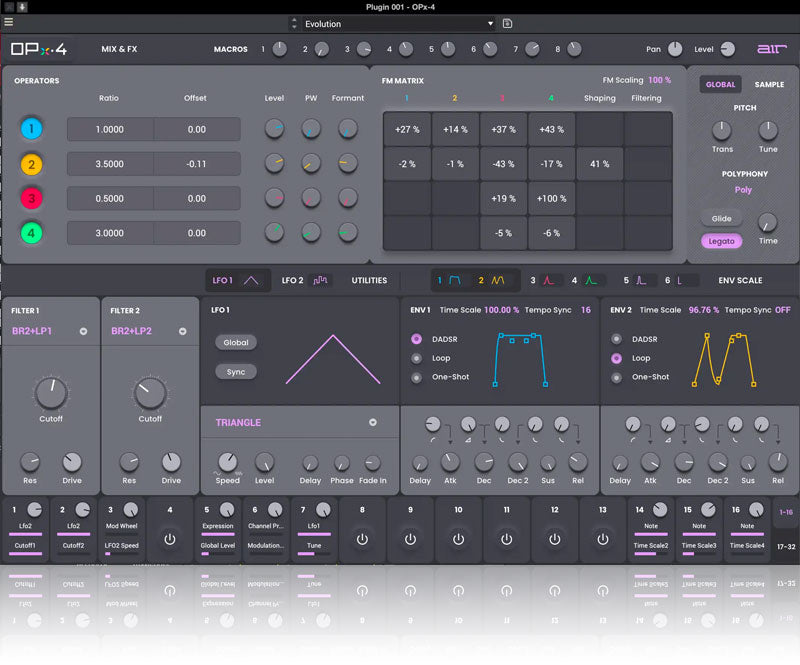800x665 pixels.
Task: Open the TRIANGLE waveform dropdown
Action: click(x=296, y=423)
